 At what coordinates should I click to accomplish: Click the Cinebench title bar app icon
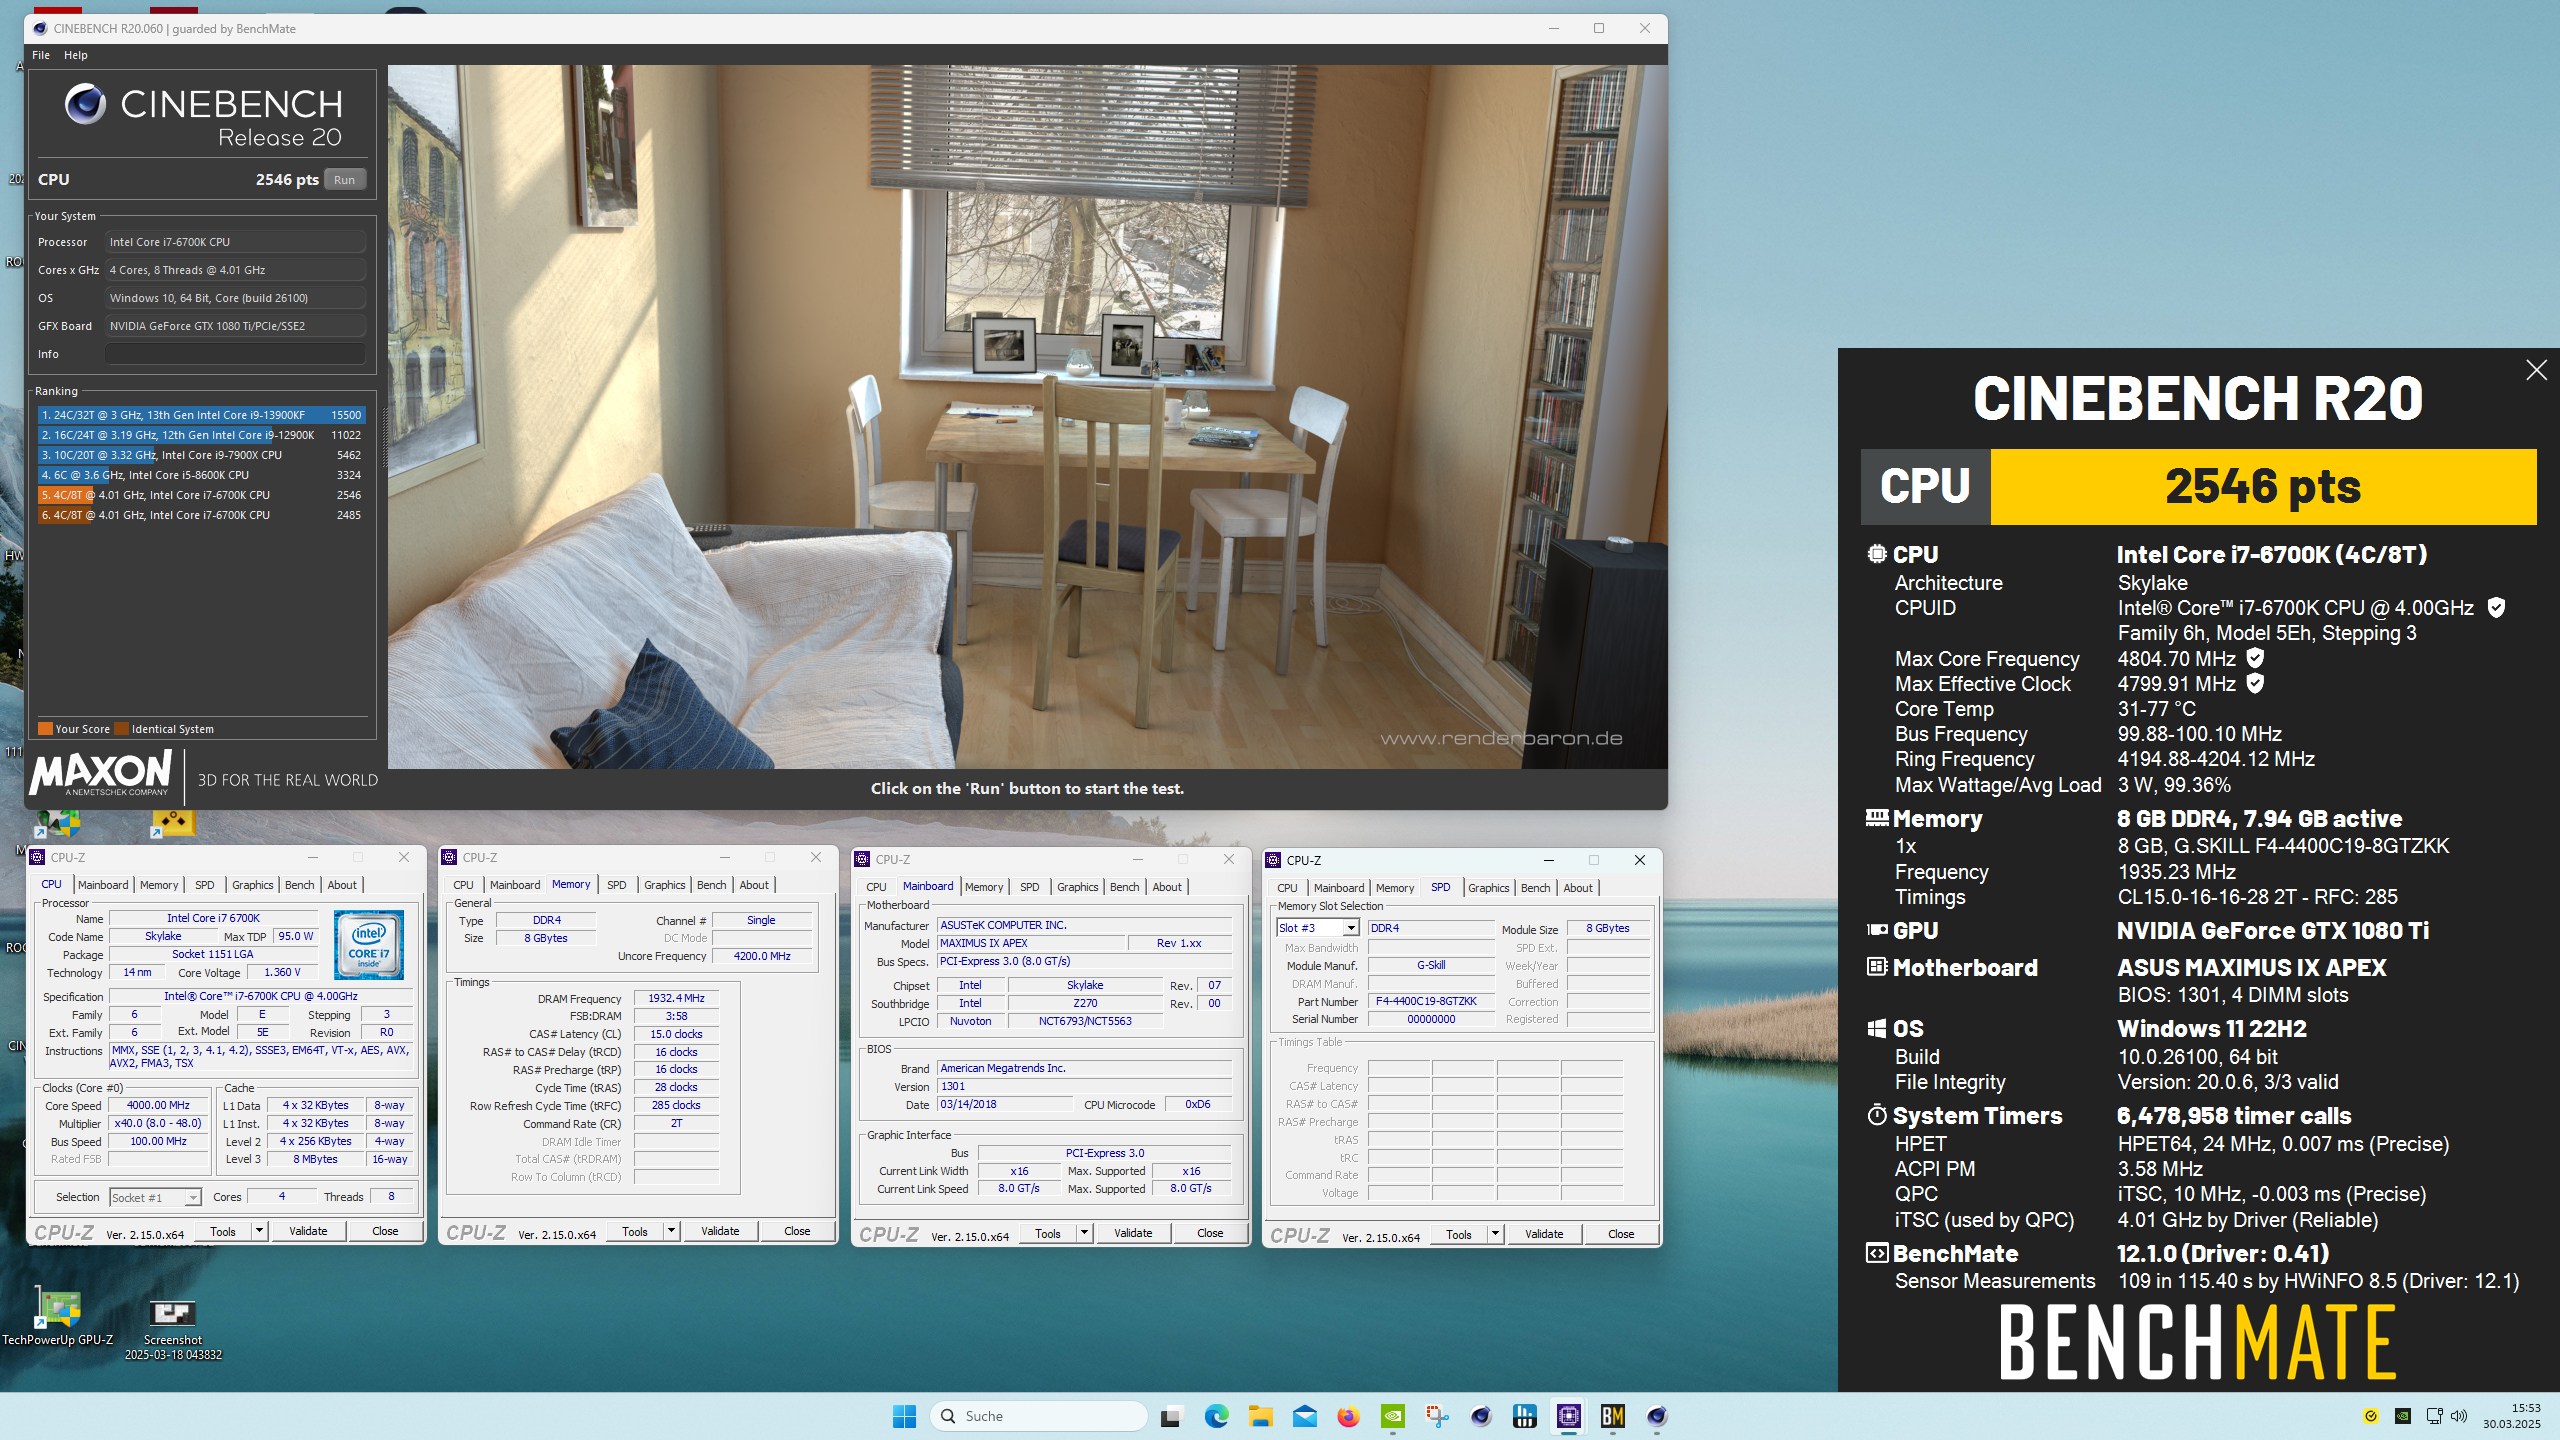pyautogui.click(x=39, y=28)
